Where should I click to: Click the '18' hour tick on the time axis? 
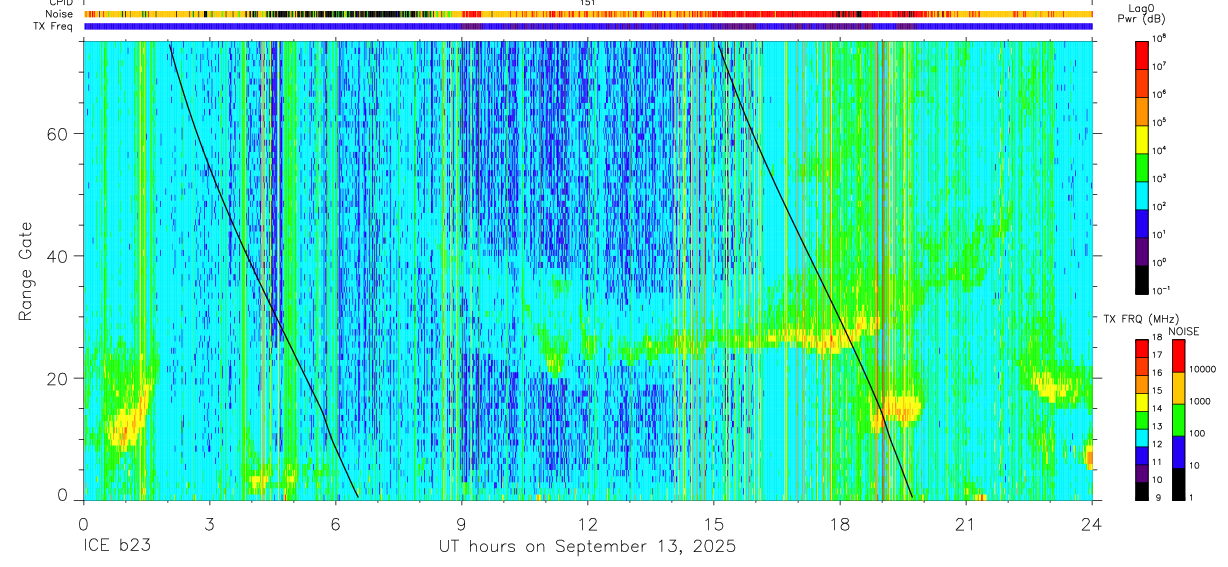(840, 525)
